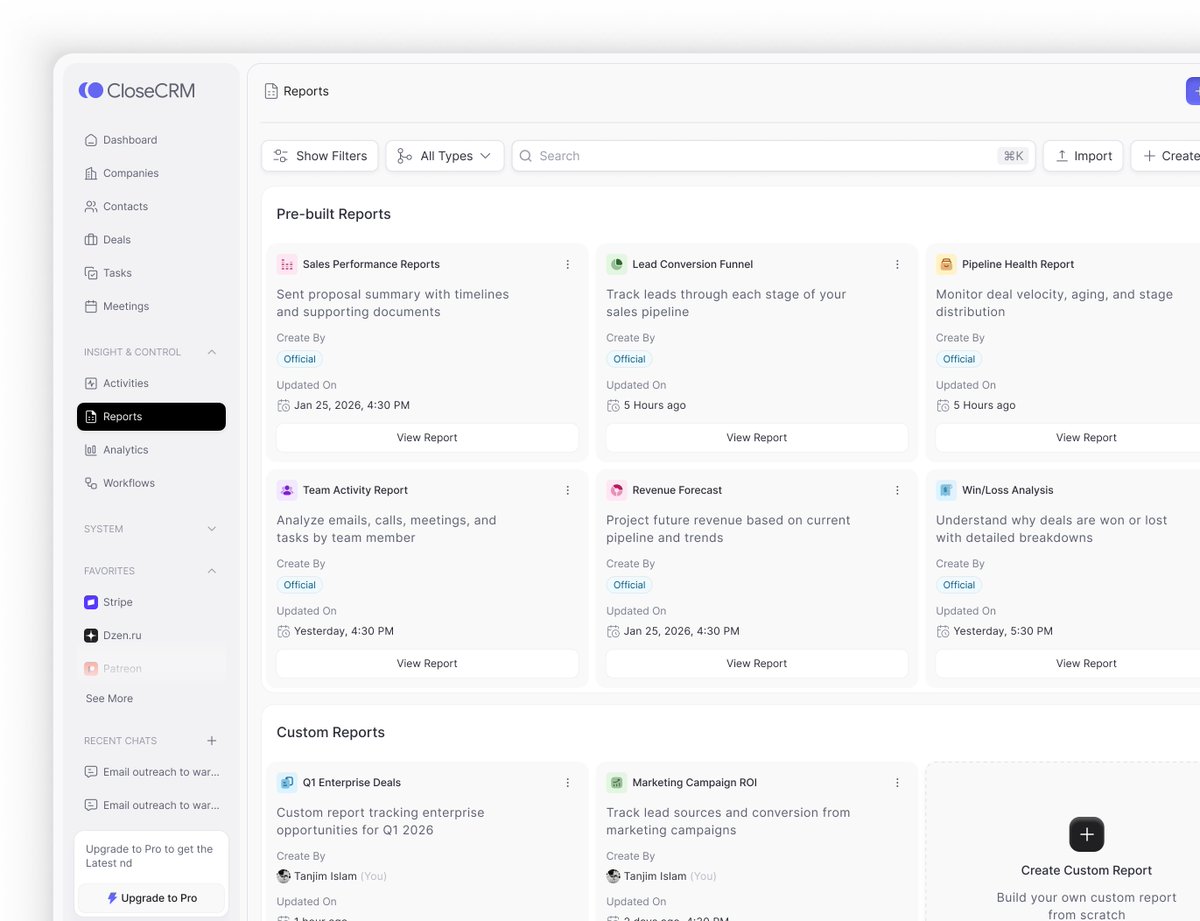Open the three-dot menu on Team Activity Report

(x=568, y=491)
